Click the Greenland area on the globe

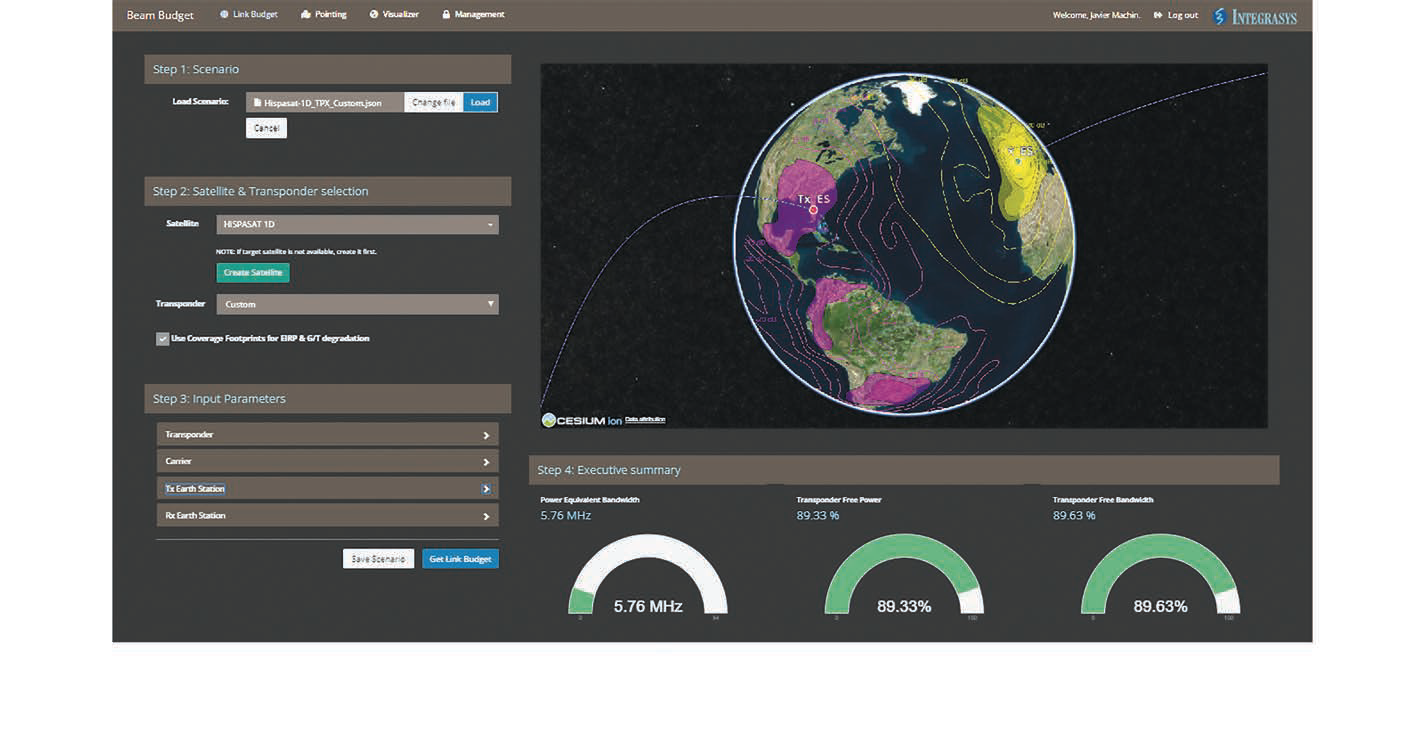[917, 94]
